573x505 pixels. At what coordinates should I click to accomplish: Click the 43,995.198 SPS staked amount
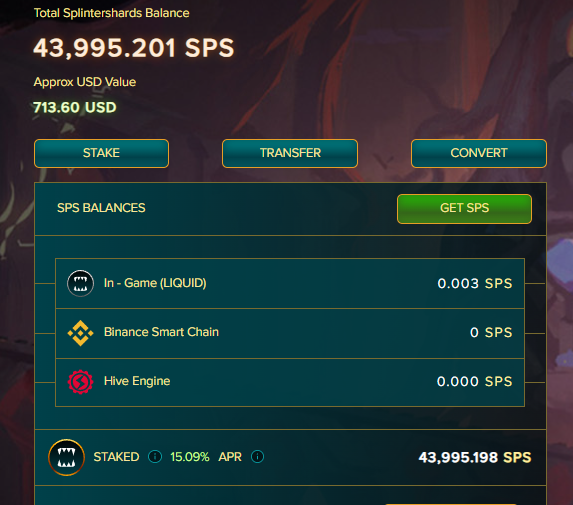(475, 457)
